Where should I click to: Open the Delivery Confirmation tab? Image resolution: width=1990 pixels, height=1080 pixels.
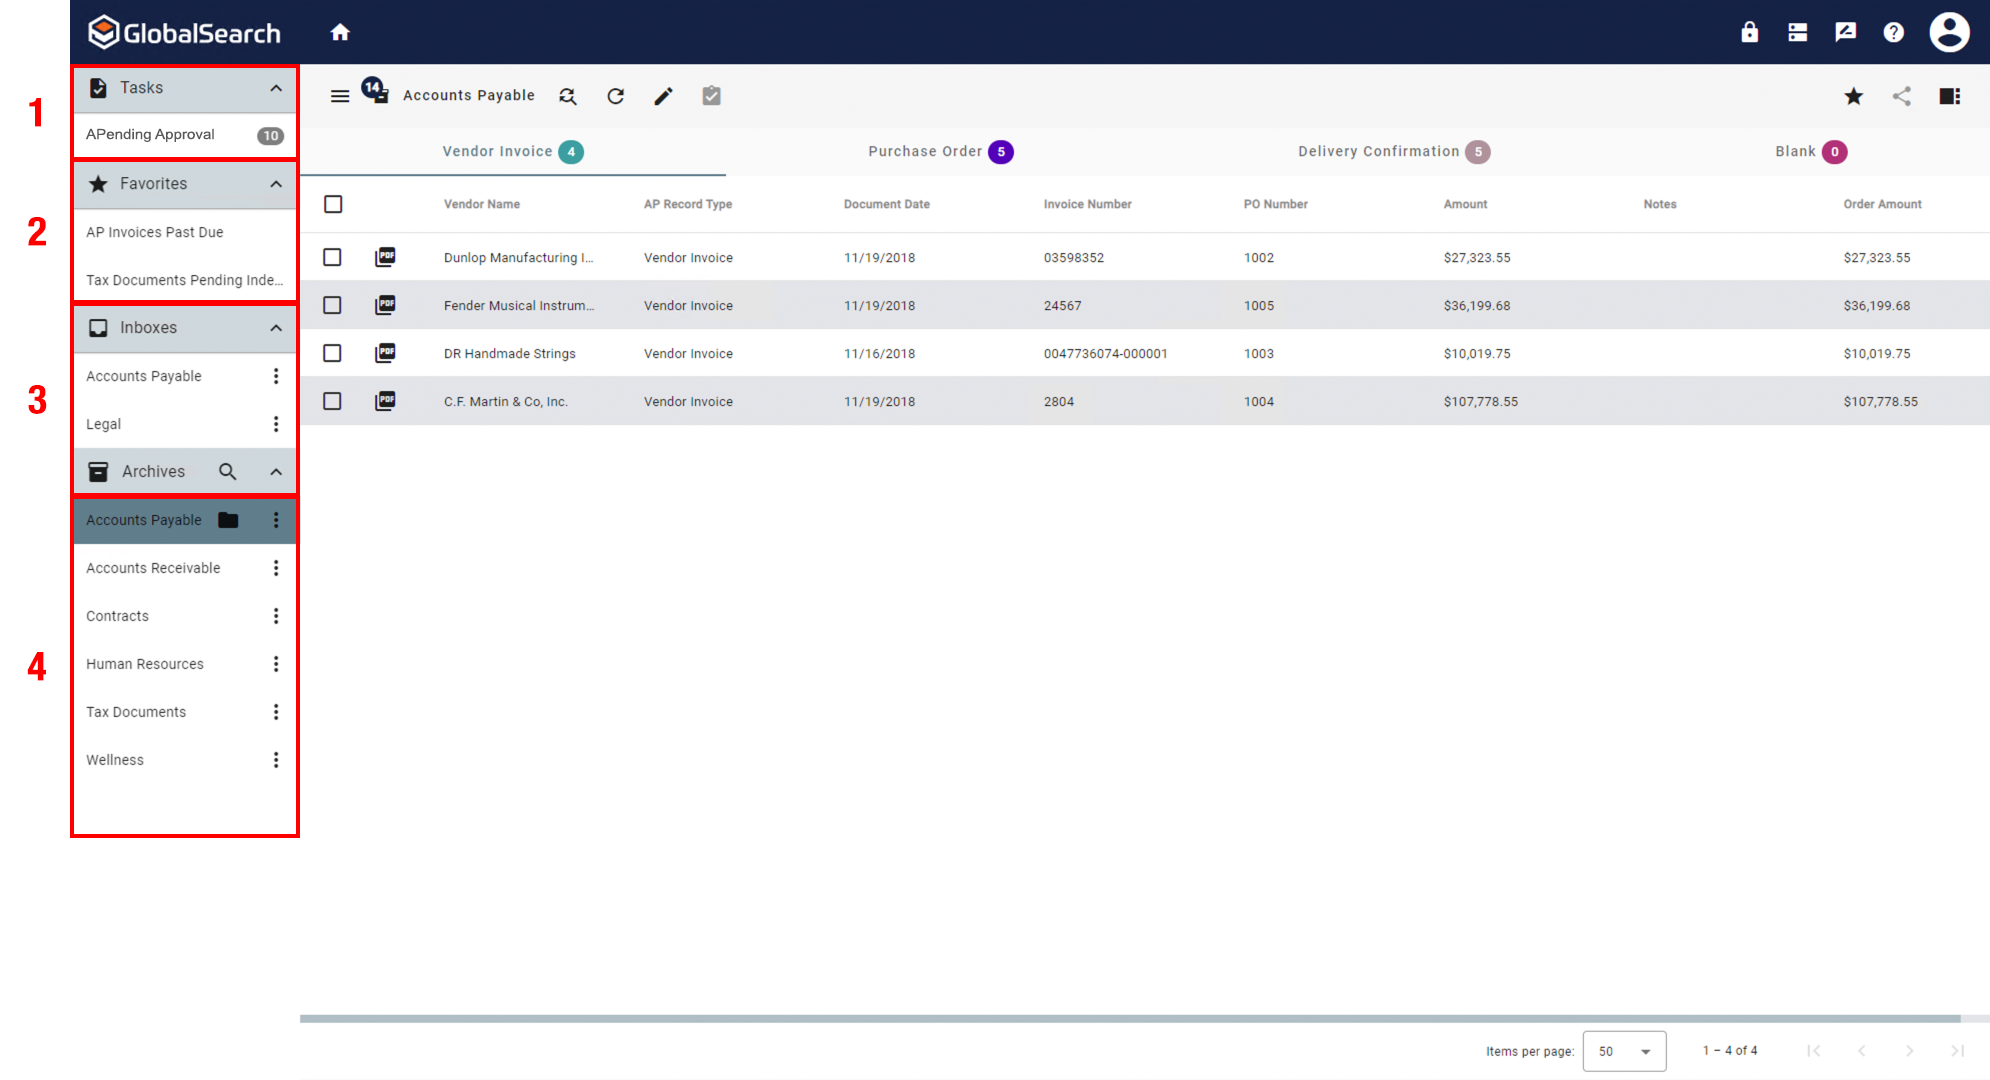coord(1392,151)
